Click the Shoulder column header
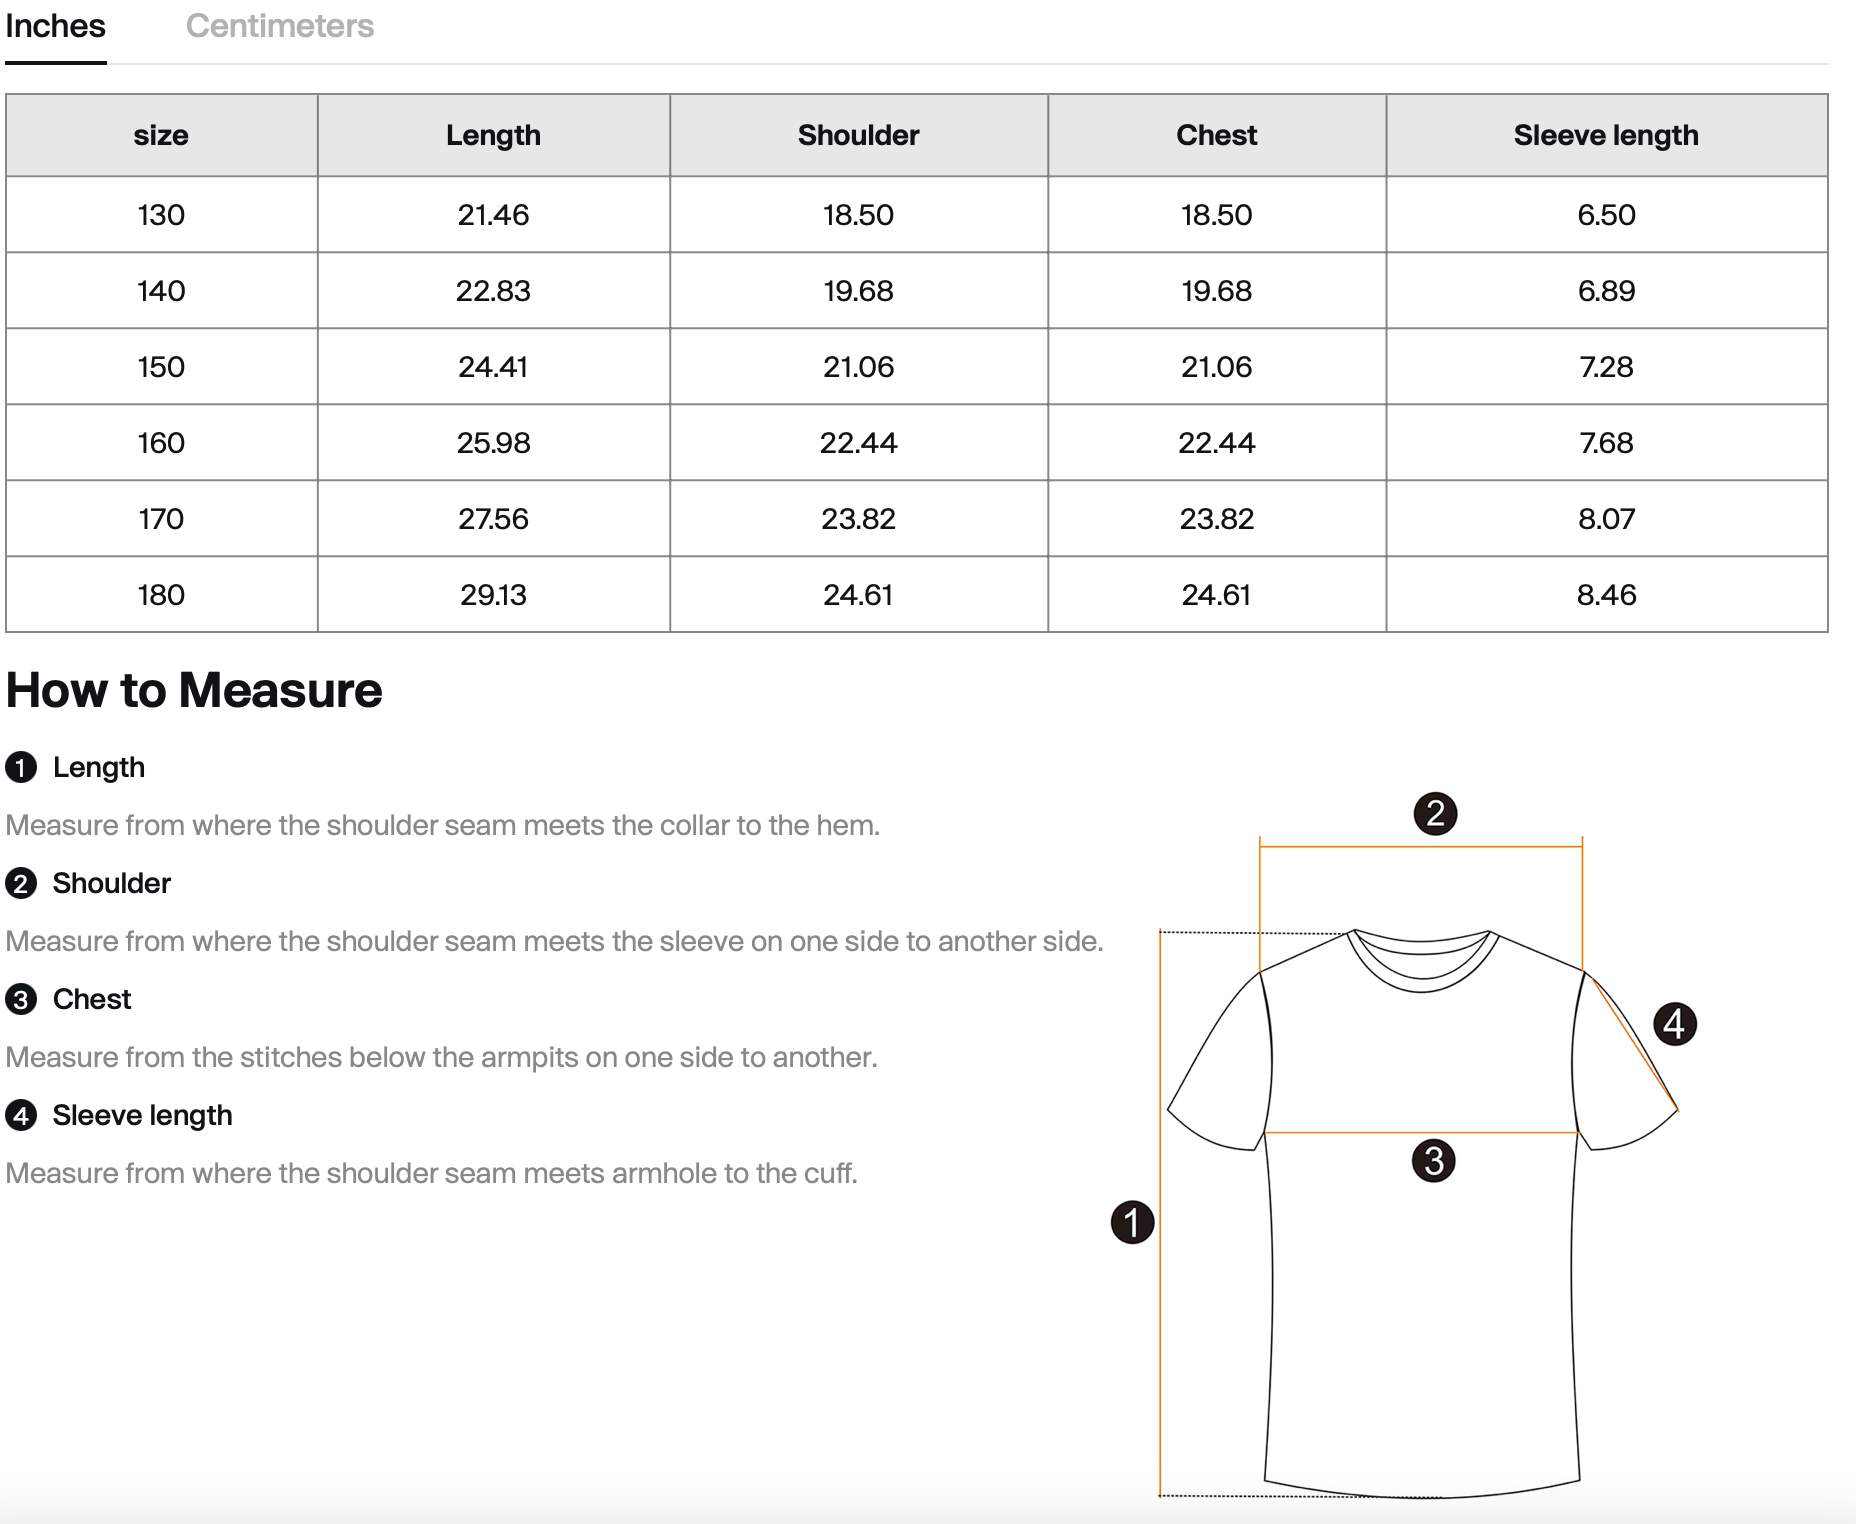1856x1524 pixels. pos(859,135)
